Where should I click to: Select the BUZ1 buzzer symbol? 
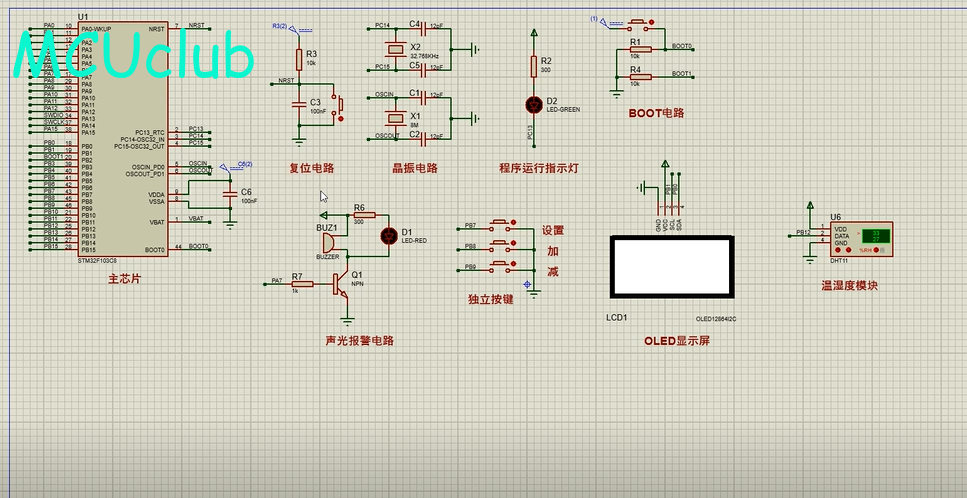point(329,246)
